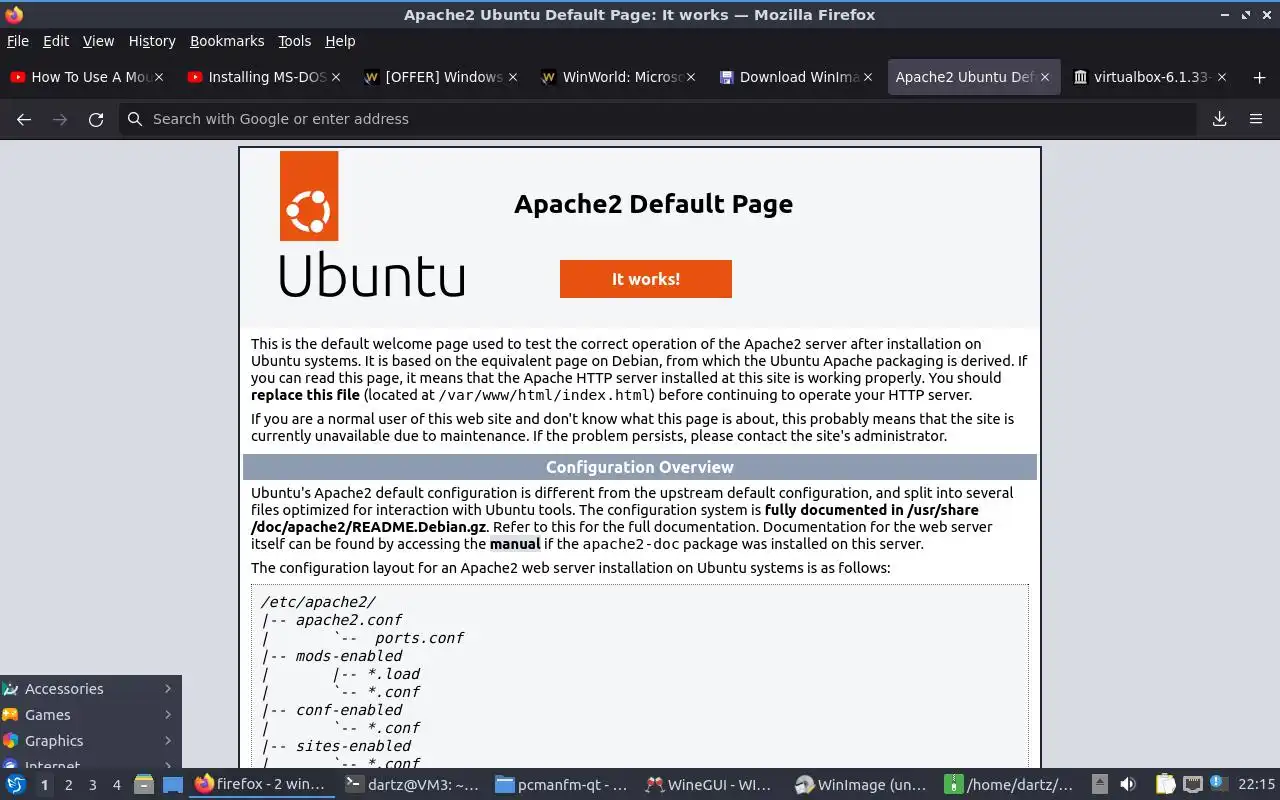Click the Configuration Overview heading

pyautogui.click(x=640, y=467)
